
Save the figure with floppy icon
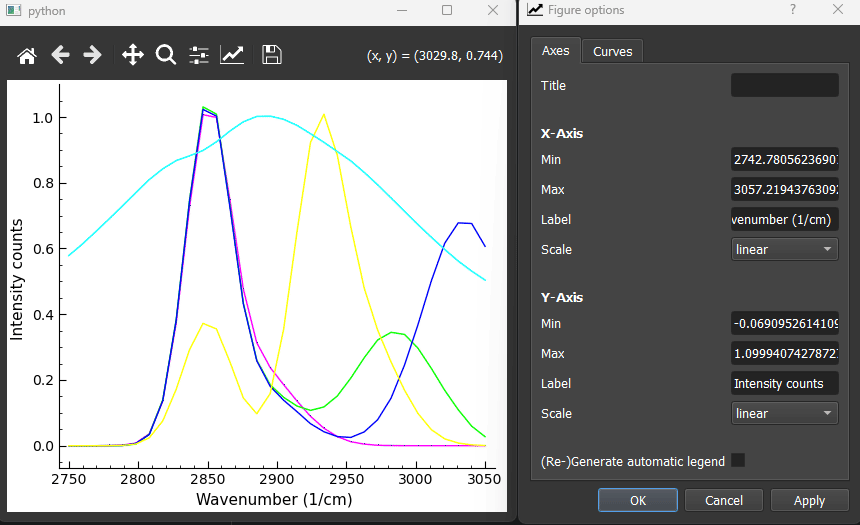(271, 55)
